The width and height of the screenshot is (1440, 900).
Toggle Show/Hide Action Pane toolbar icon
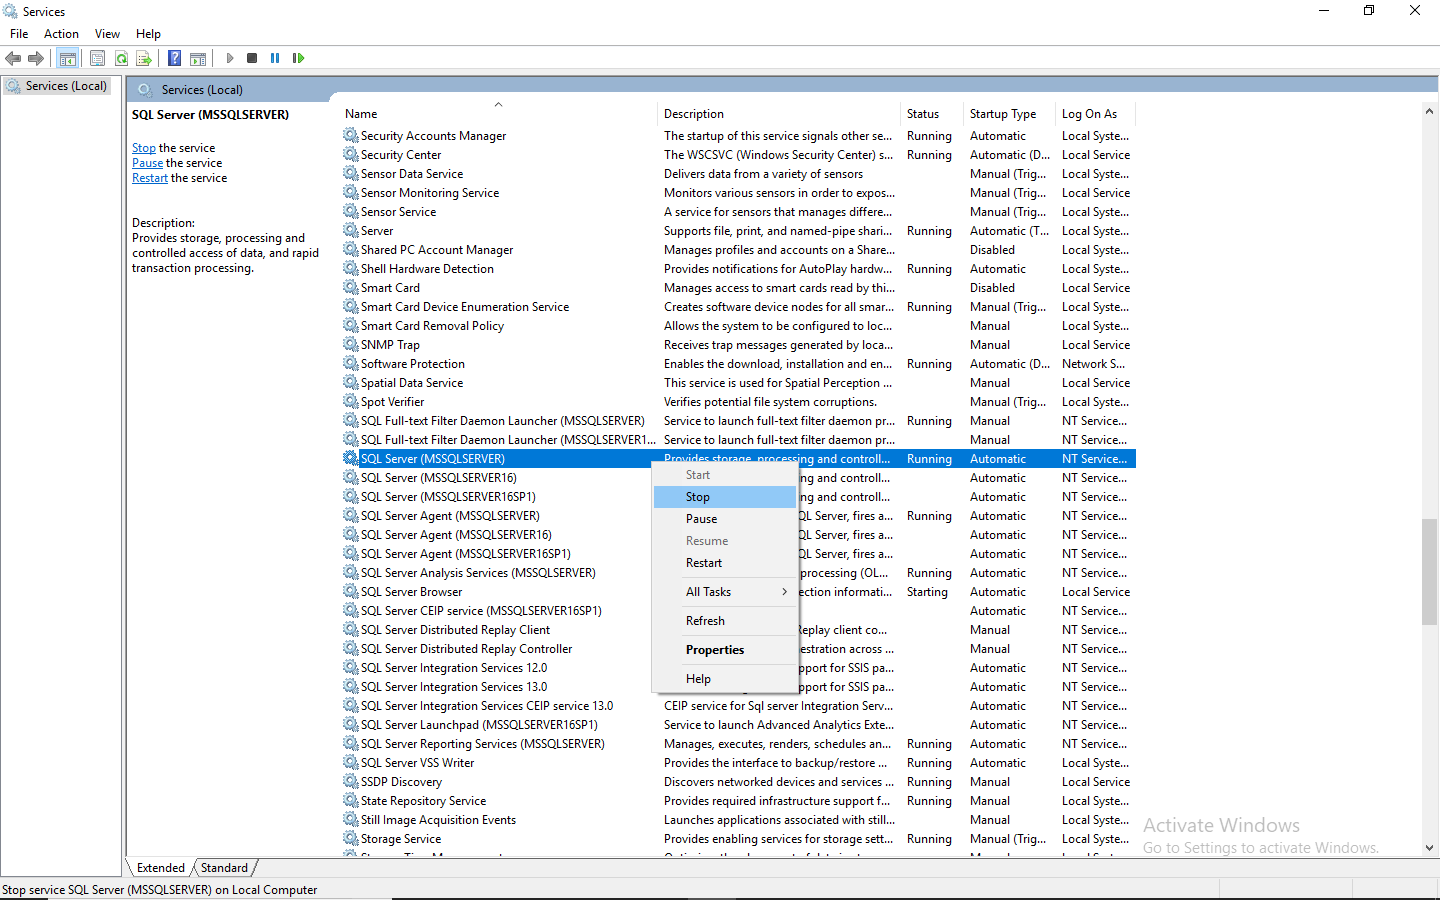tap(198, 58)
